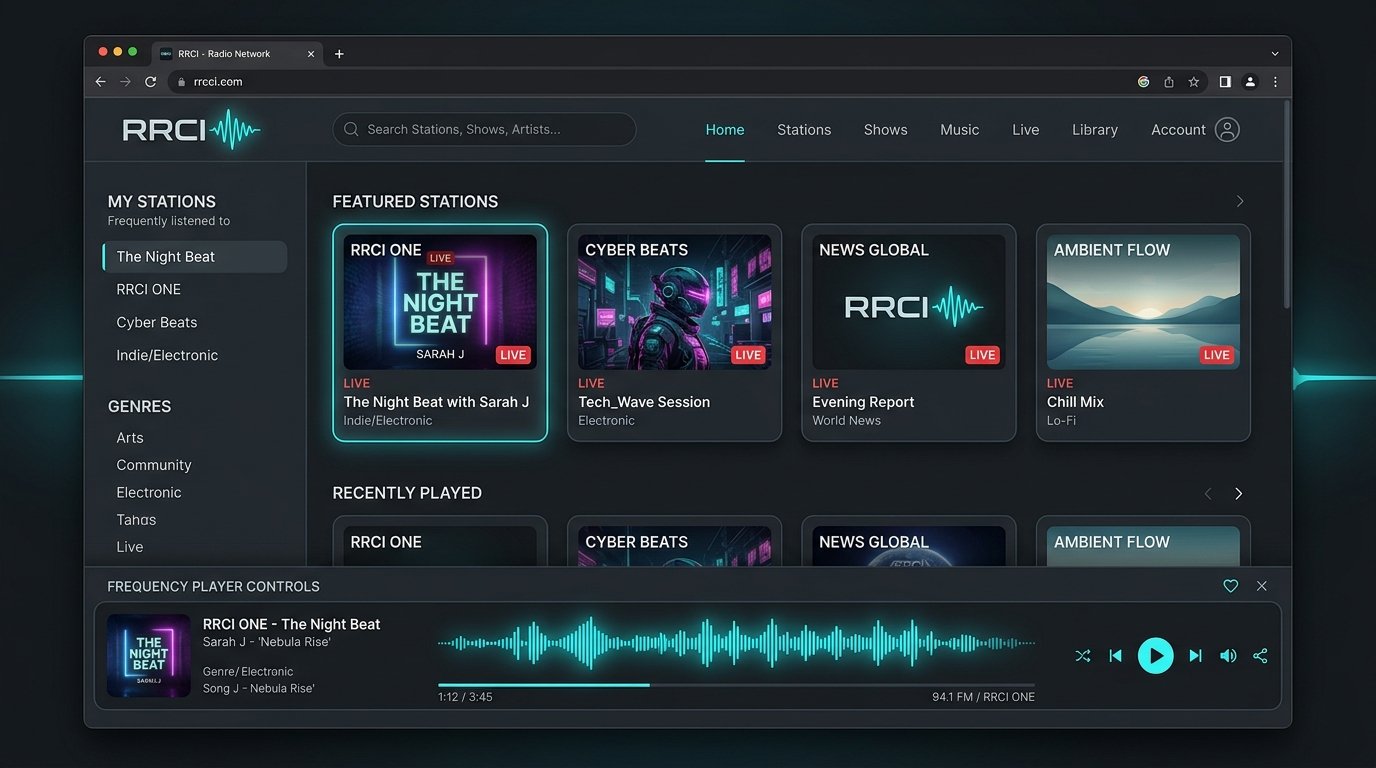Viewport: 1376px width, 768px height.
Task: Open the browser profile icon in toolbar
Action: point(1250,82)
